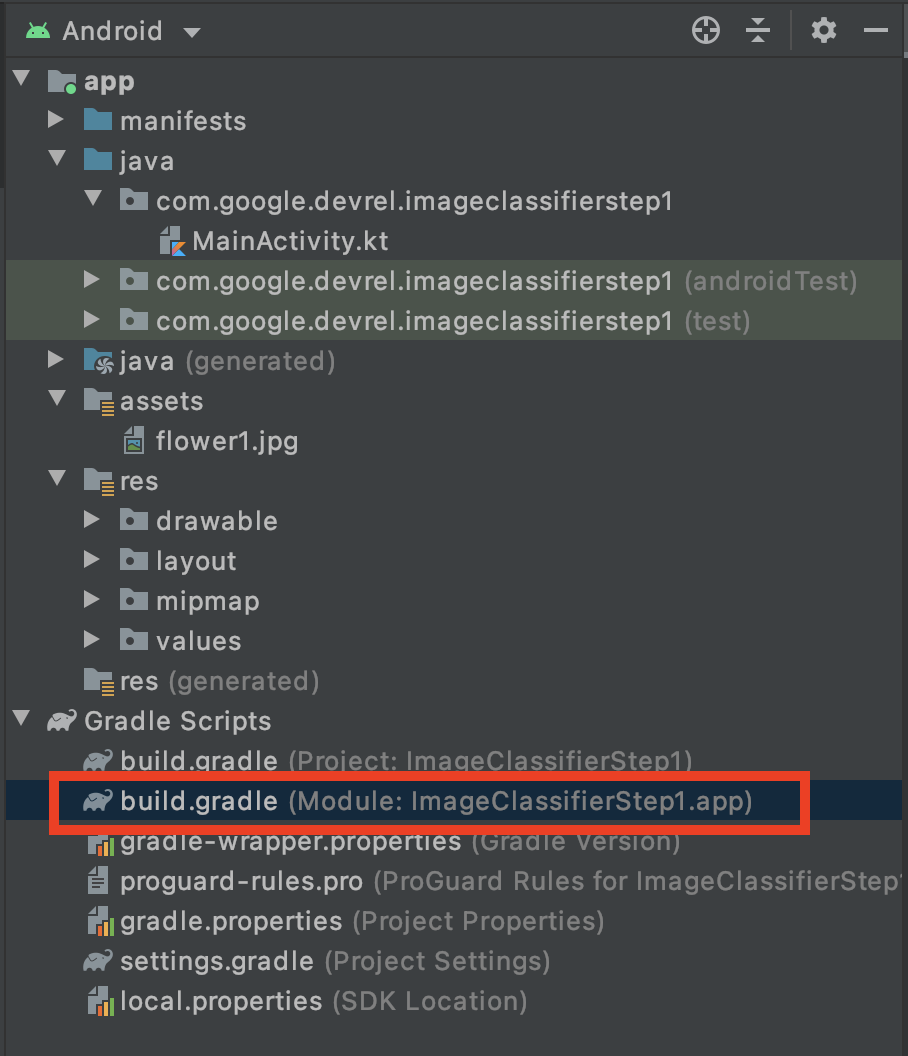
Task: Expand the manifests folder
Action: tap(56, 120)
